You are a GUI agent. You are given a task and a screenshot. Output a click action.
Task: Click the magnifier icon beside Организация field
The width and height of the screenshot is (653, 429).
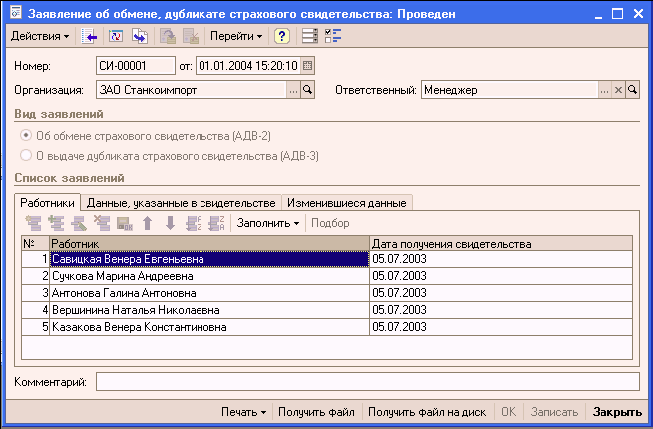click(308, 90)
